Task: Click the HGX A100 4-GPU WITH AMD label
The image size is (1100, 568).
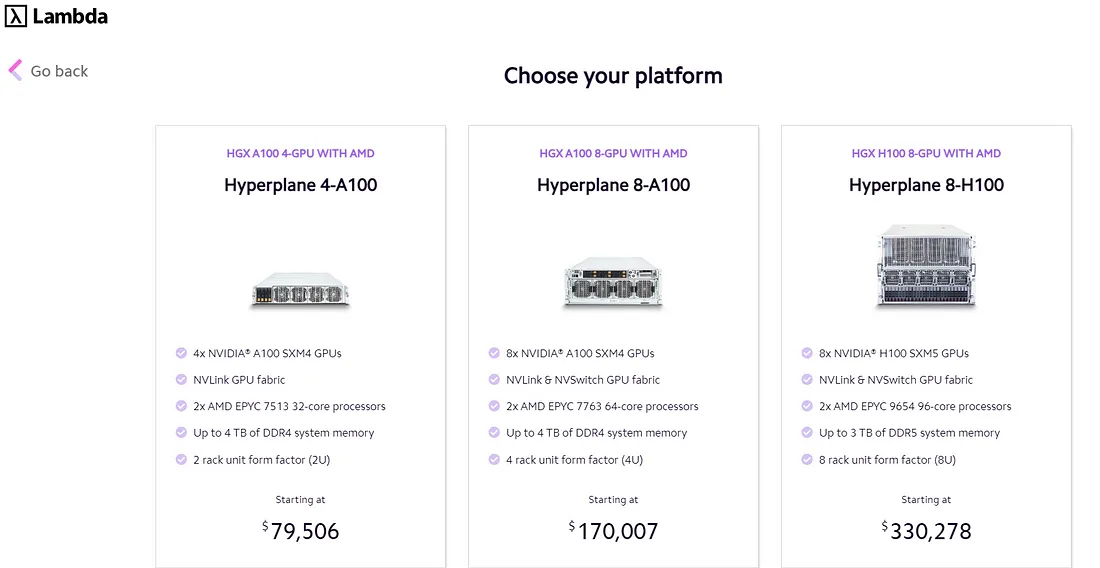Action: click(x=300, y=153)
